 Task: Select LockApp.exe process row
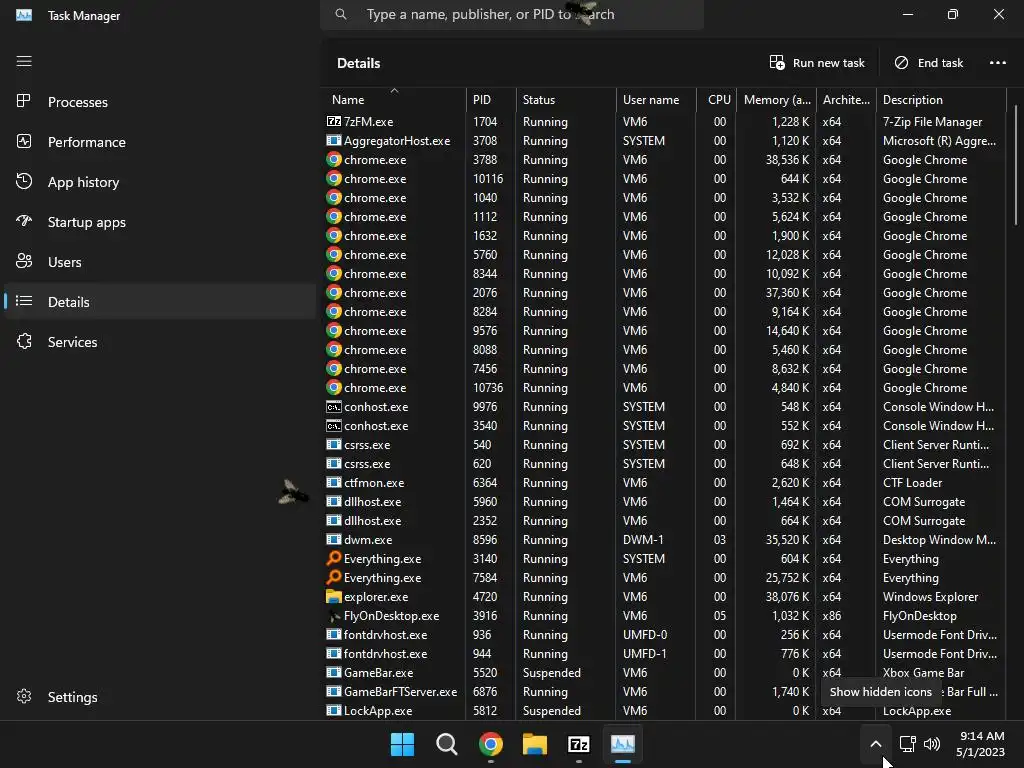pos(665,711)
